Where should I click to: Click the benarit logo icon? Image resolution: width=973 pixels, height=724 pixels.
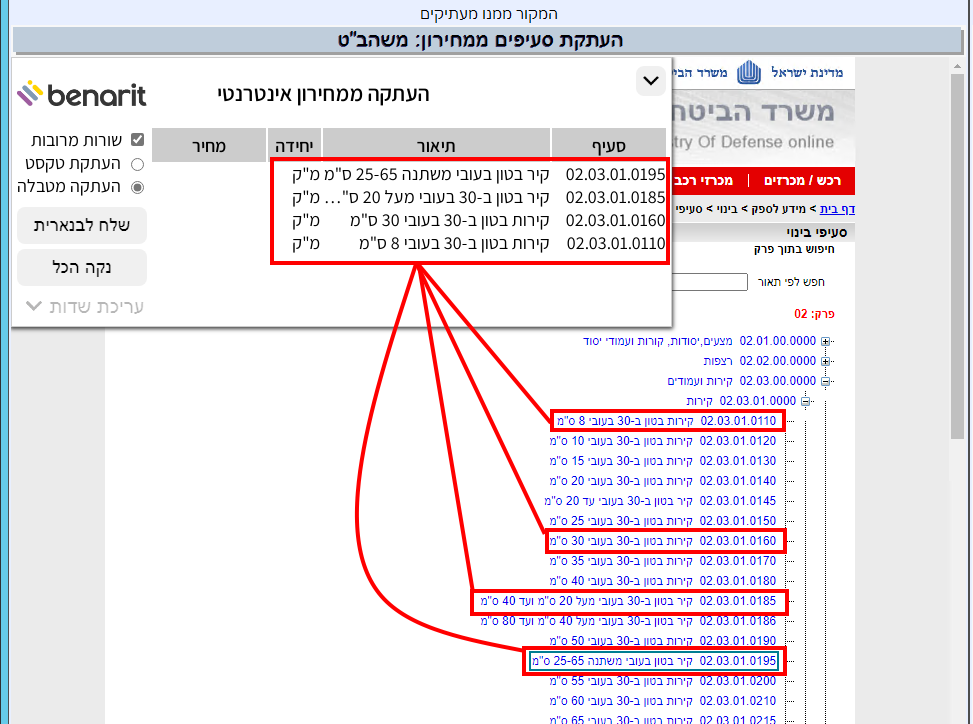coord(30,94)
